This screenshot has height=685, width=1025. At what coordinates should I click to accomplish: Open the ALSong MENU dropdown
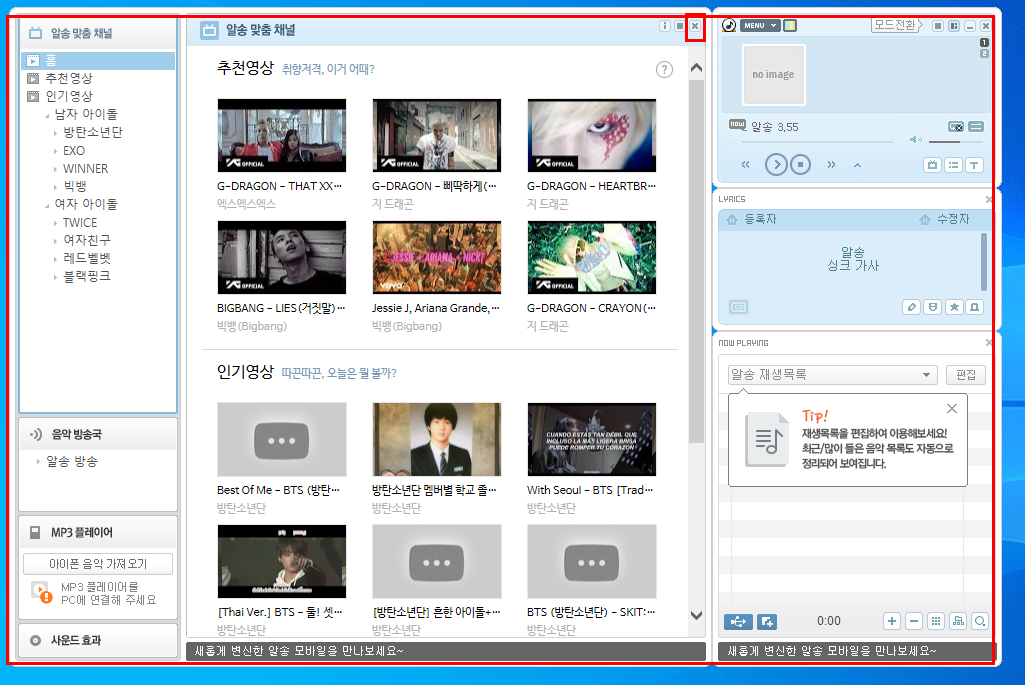click(x=760, y=25)
